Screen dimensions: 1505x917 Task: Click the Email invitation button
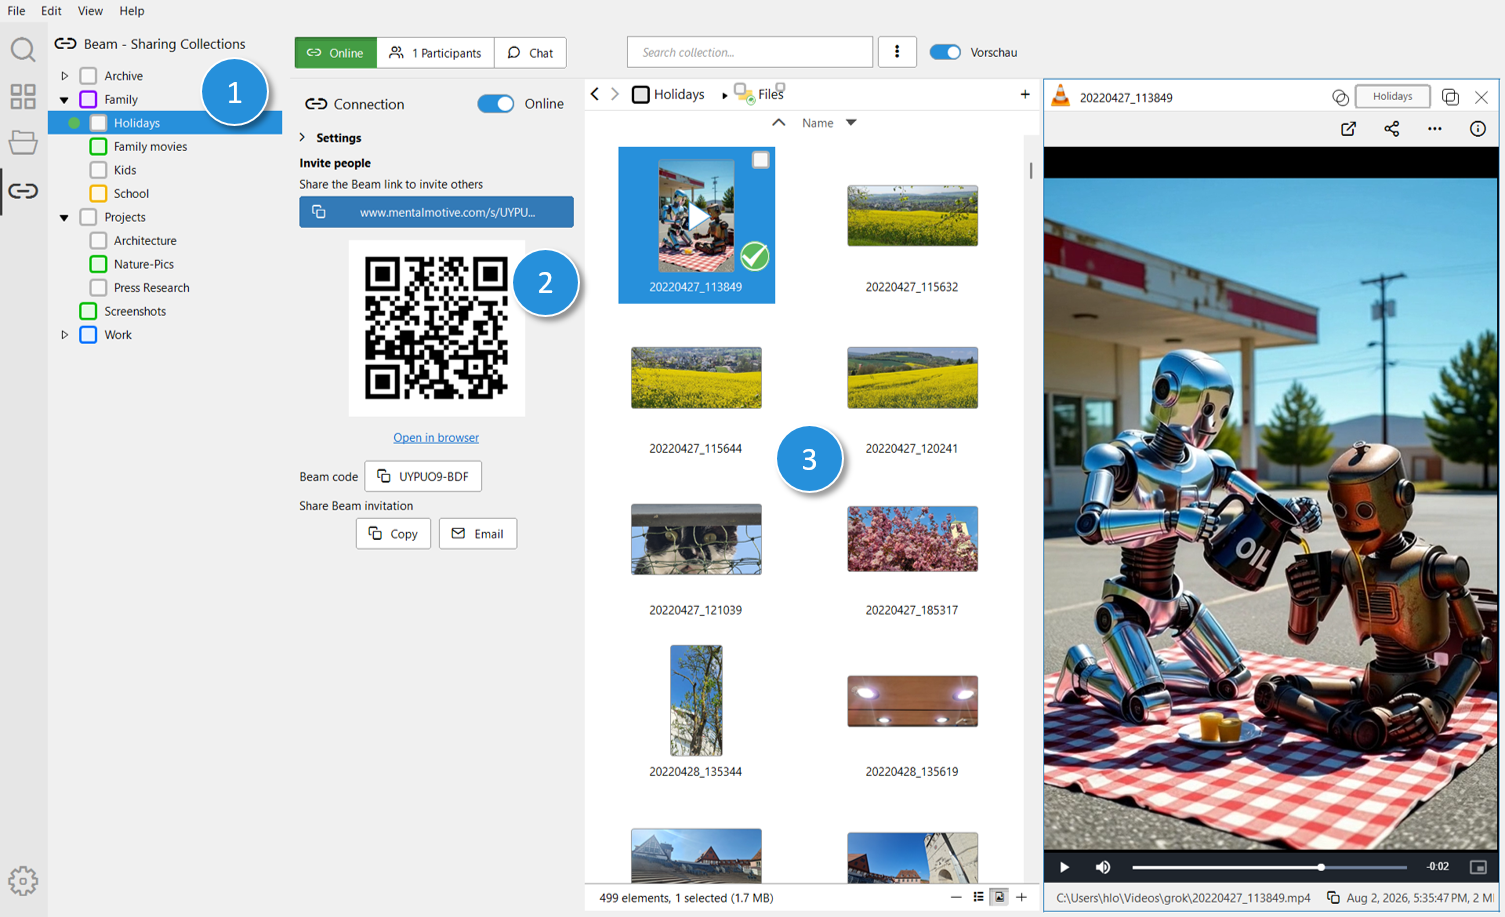point(478,534)
